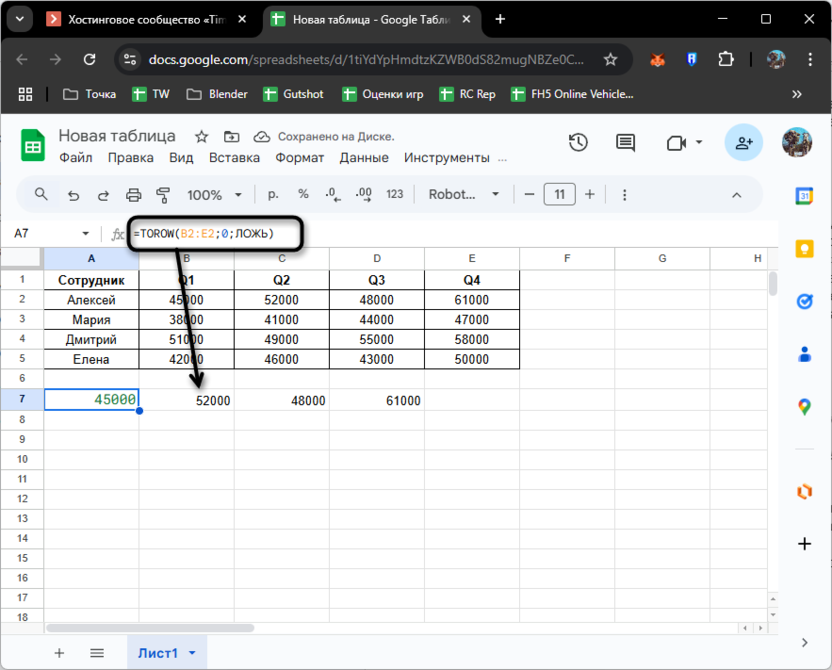Open Google Maps in side panel
Screen dimensions: 832x670
(805, 406)
